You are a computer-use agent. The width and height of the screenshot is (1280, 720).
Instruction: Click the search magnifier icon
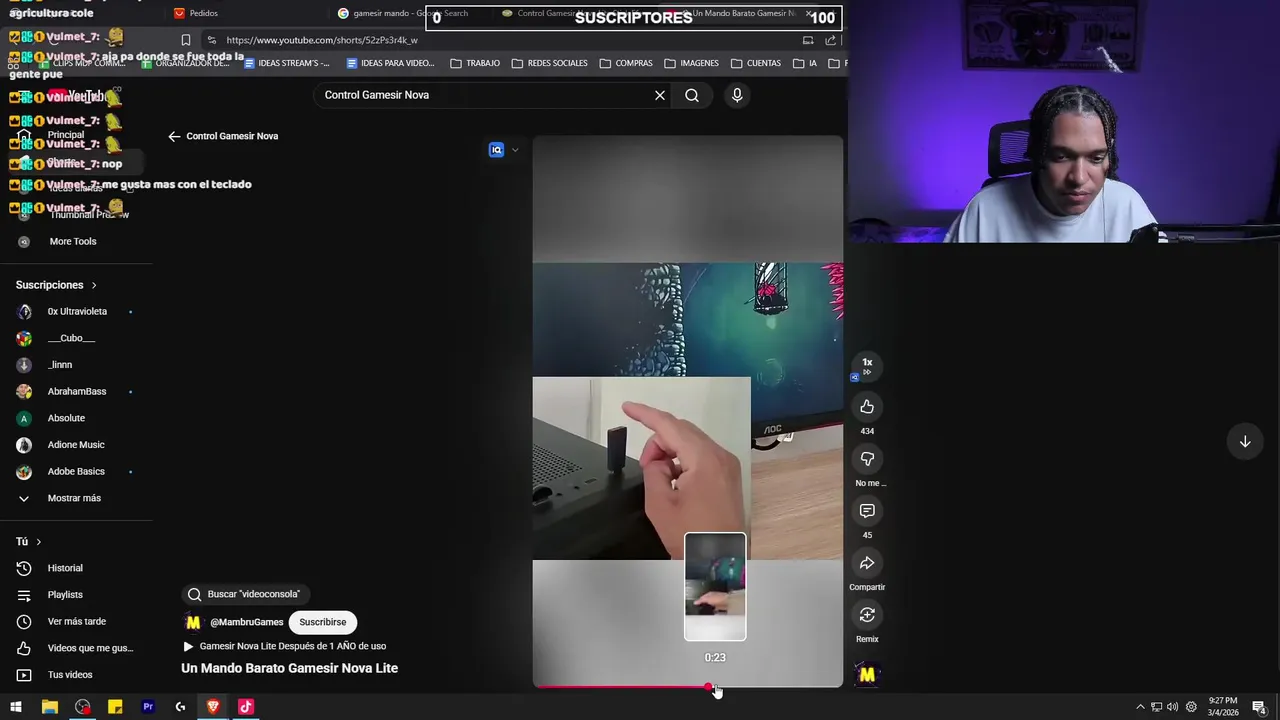click(x=692, y=95)
